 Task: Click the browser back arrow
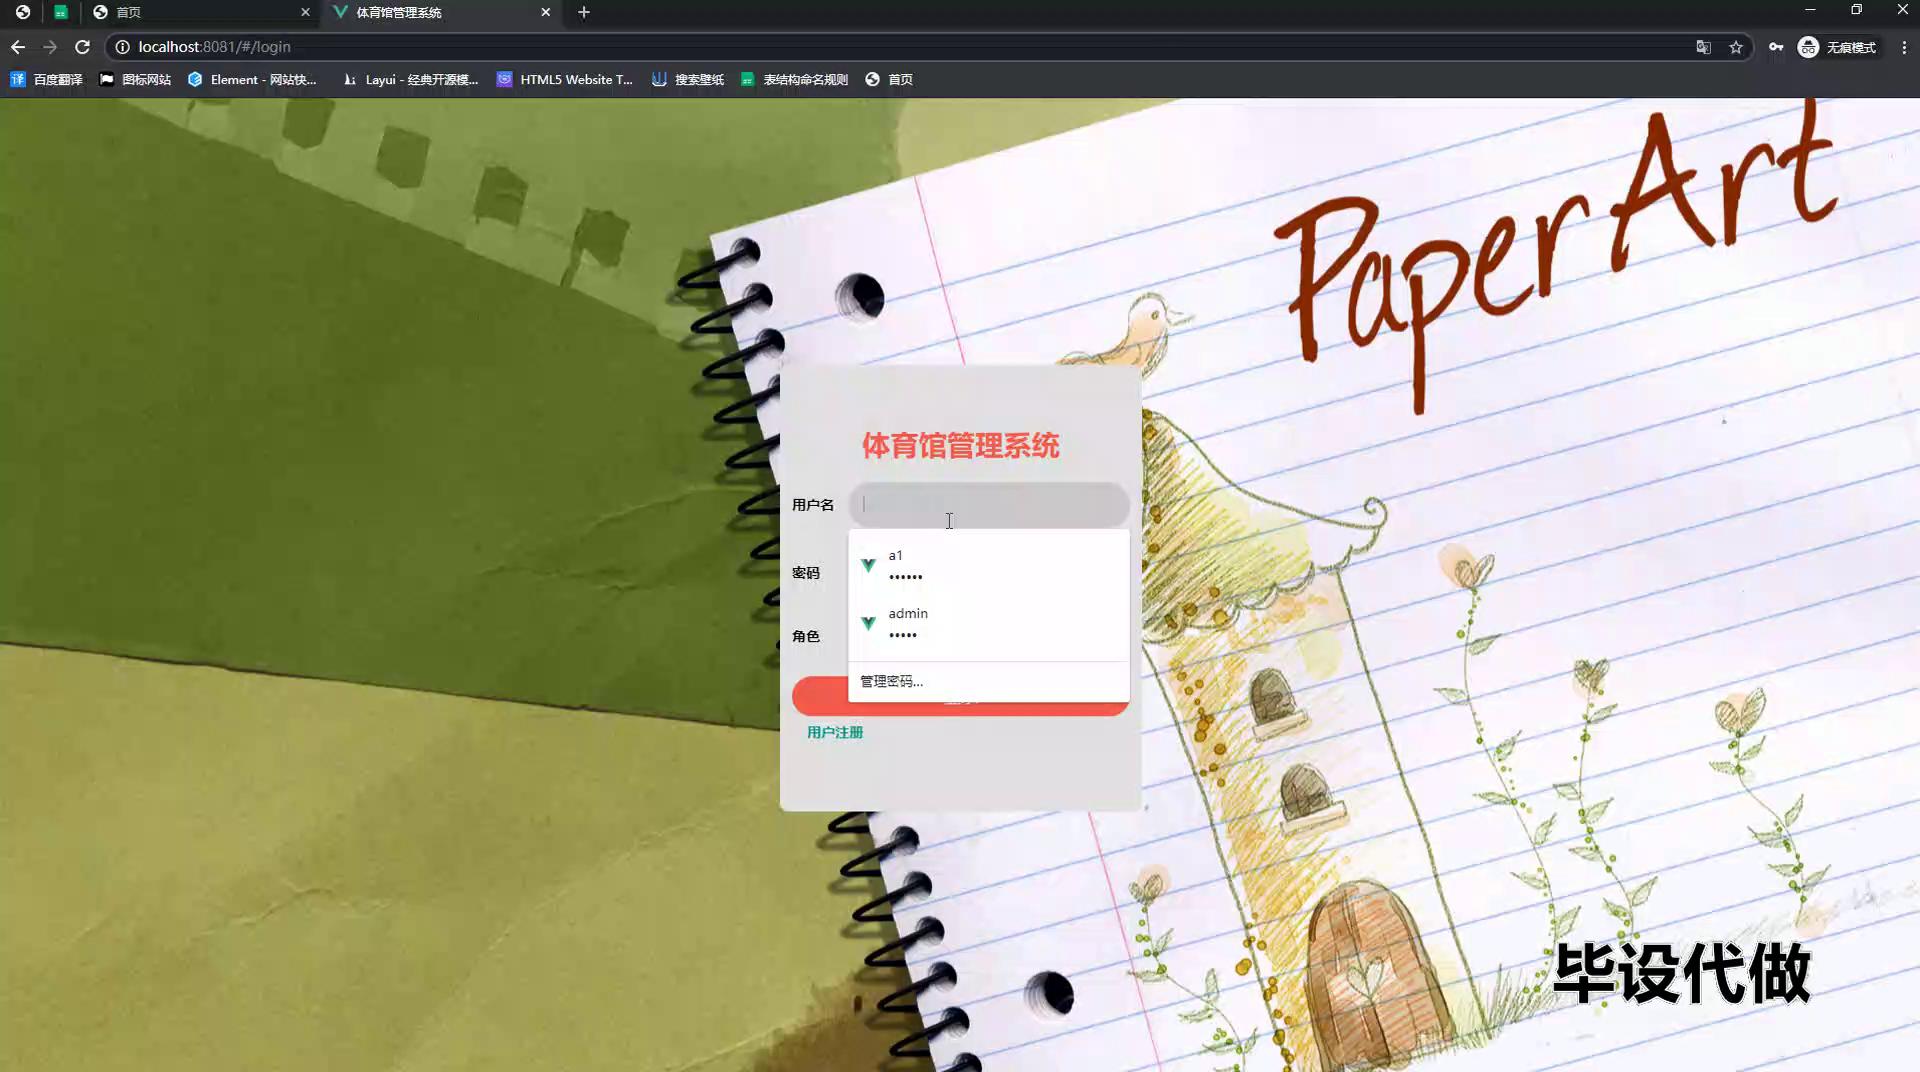click(18, 47)
